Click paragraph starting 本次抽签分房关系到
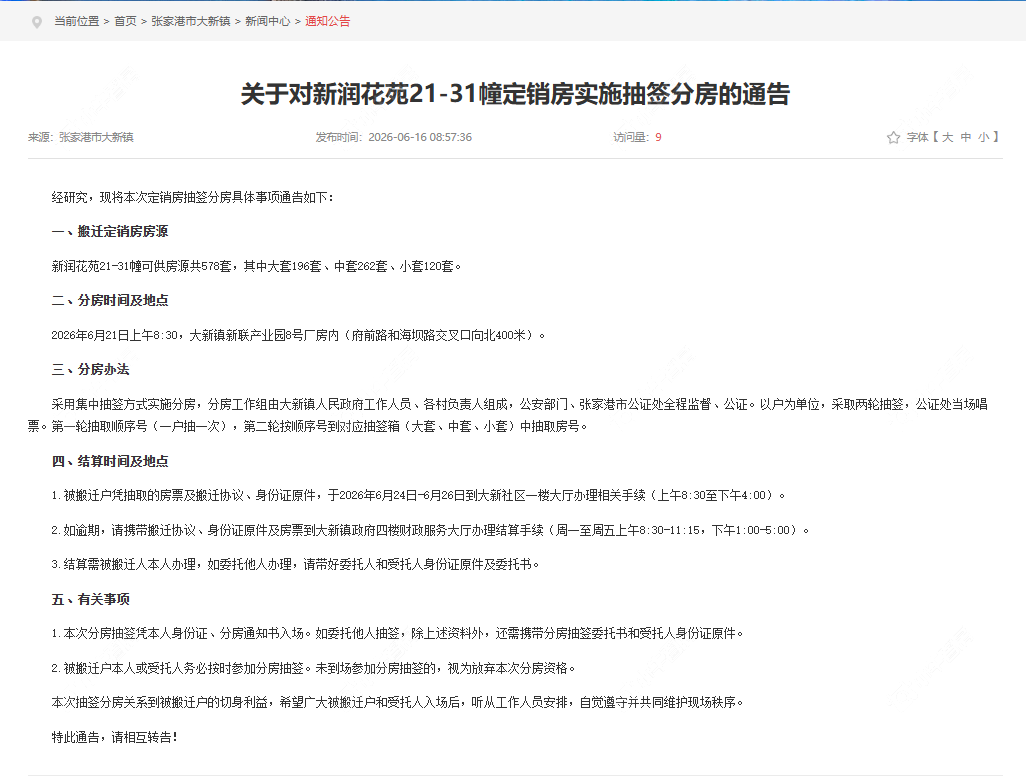Screen dimensions: 1026x777 point(397,702)
